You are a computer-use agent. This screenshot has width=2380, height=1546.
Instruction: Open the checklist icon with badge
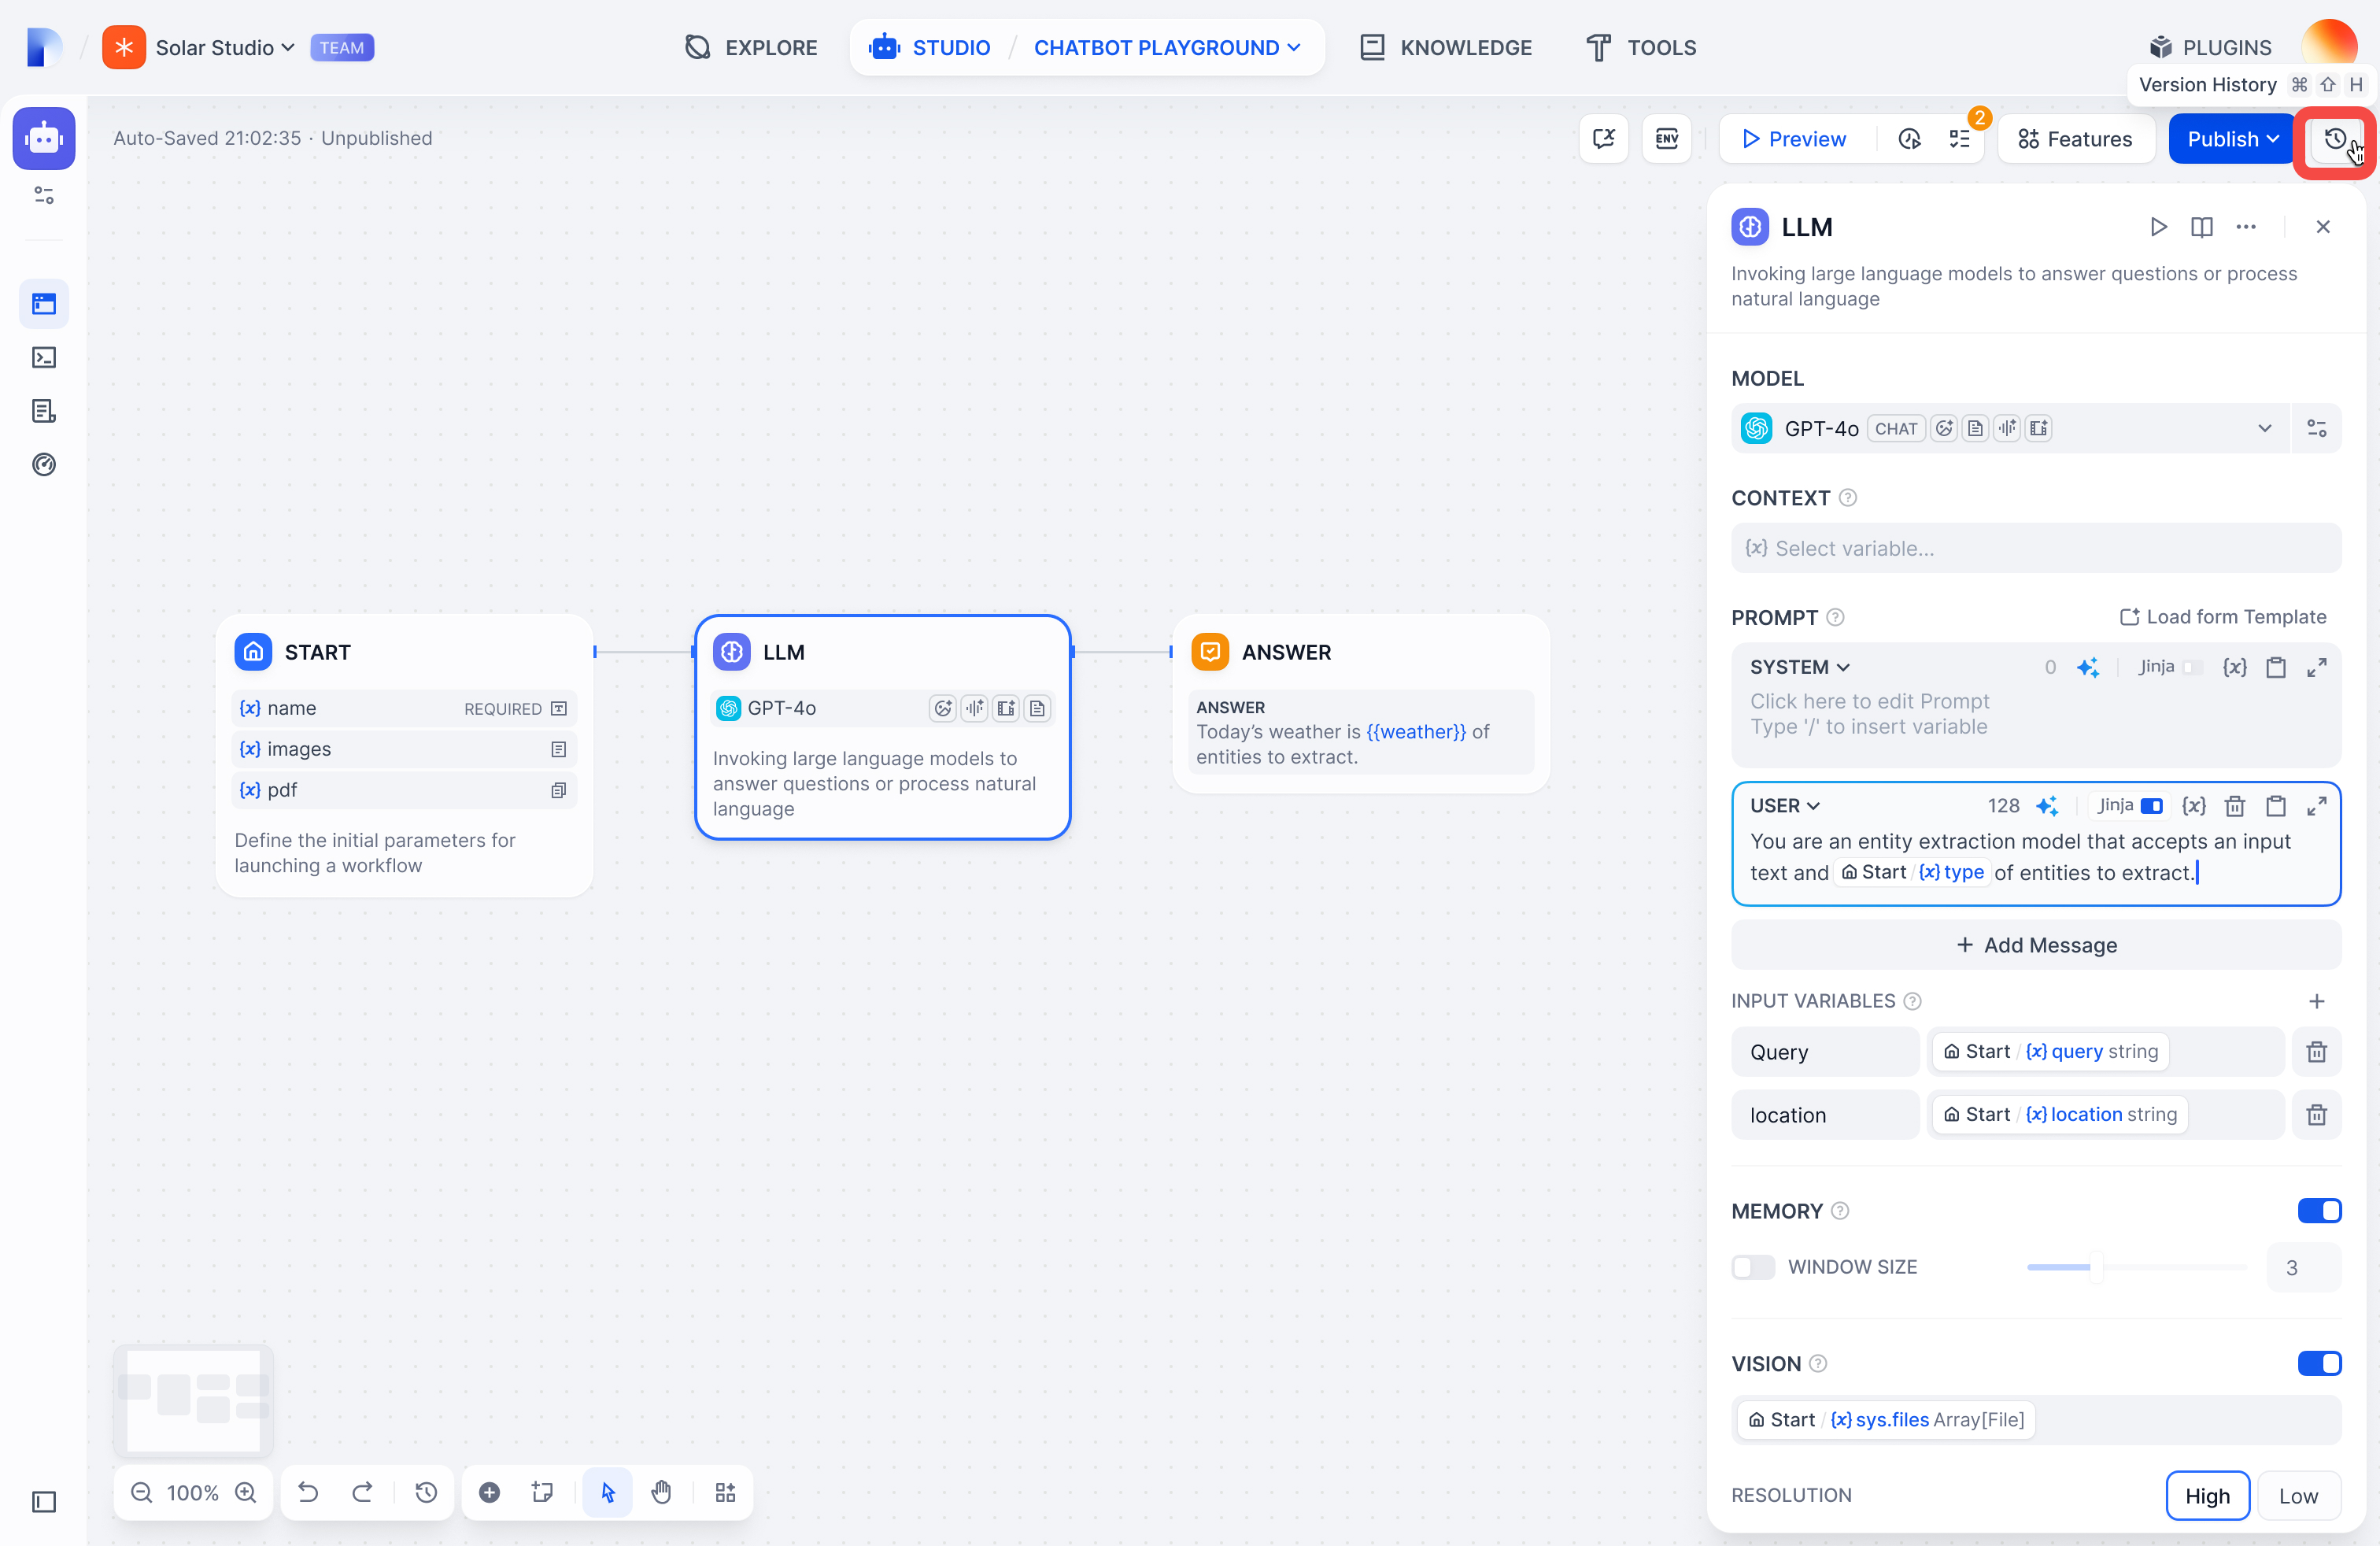[x=1960, y=139]
